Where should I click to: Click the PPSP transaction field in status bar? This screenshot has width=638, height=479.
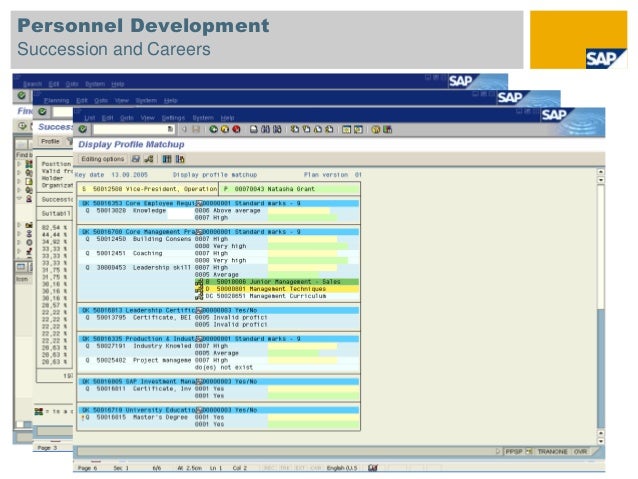pos(514,451)
